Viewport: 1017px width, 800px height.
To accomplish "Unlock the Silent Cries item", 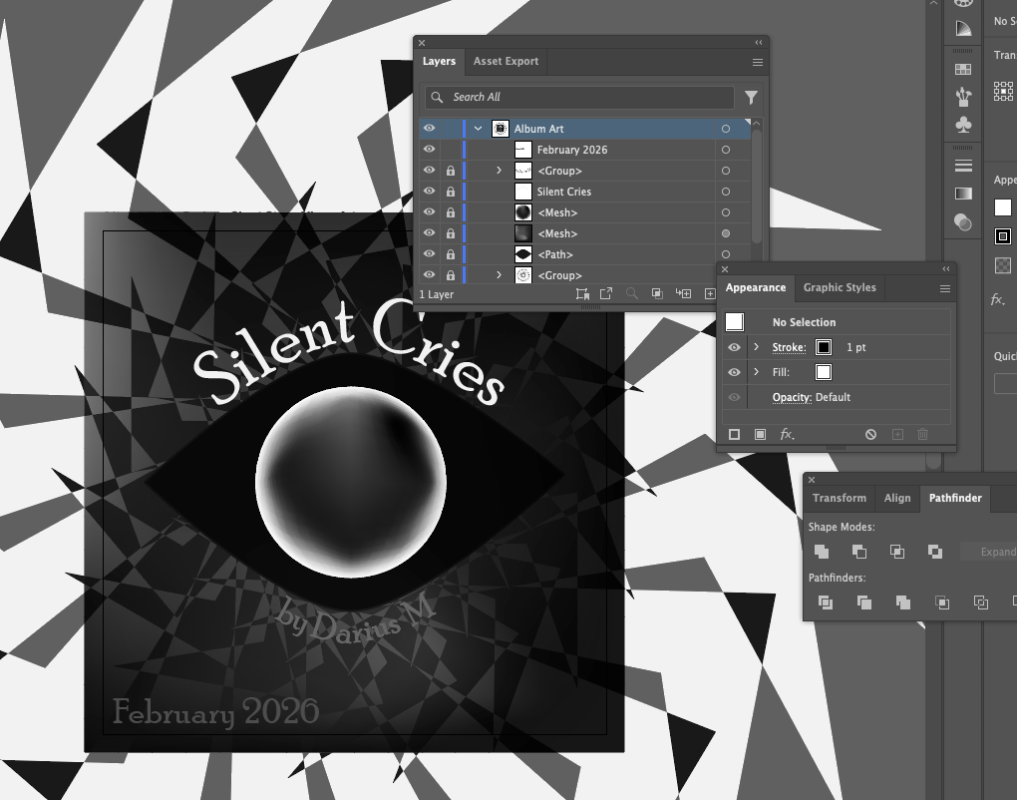I will (450, 191).
